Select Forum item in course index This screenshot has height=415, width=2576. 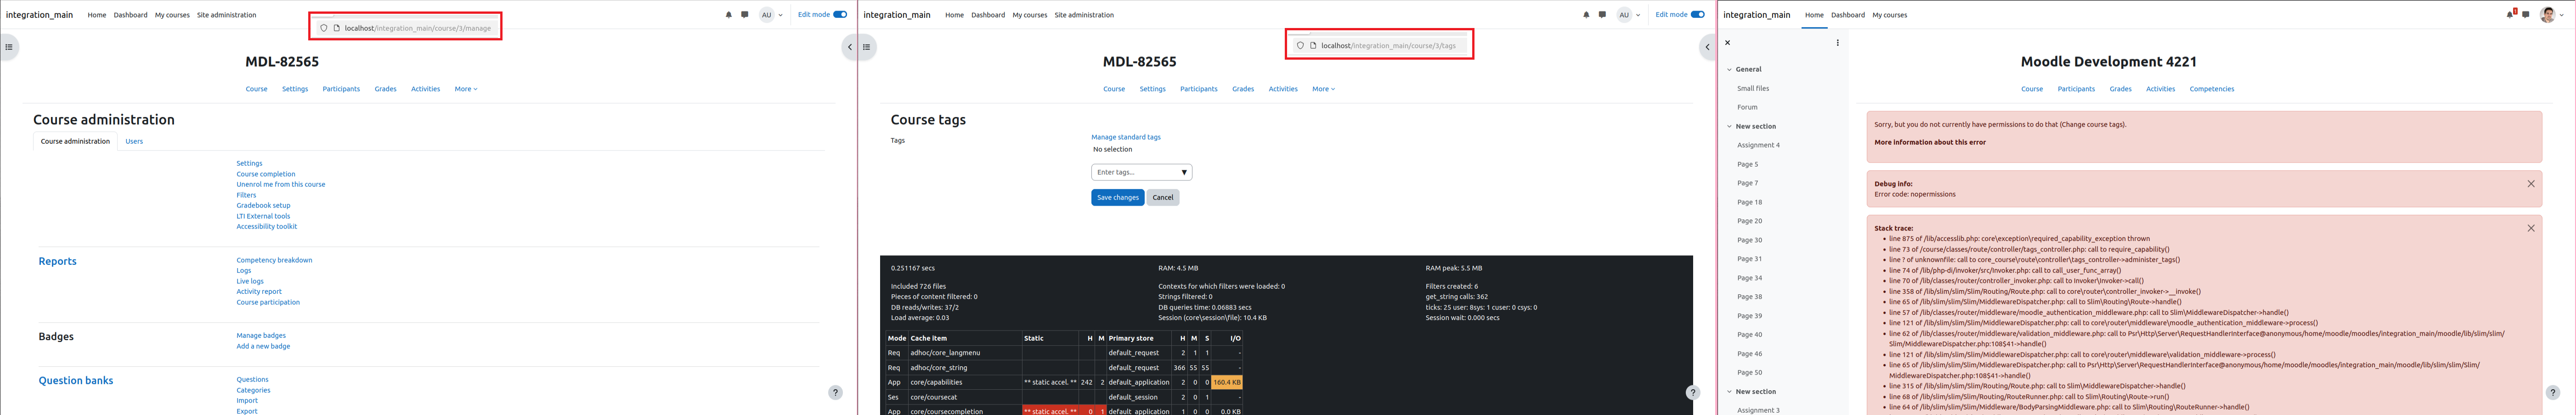point(1747,107)
